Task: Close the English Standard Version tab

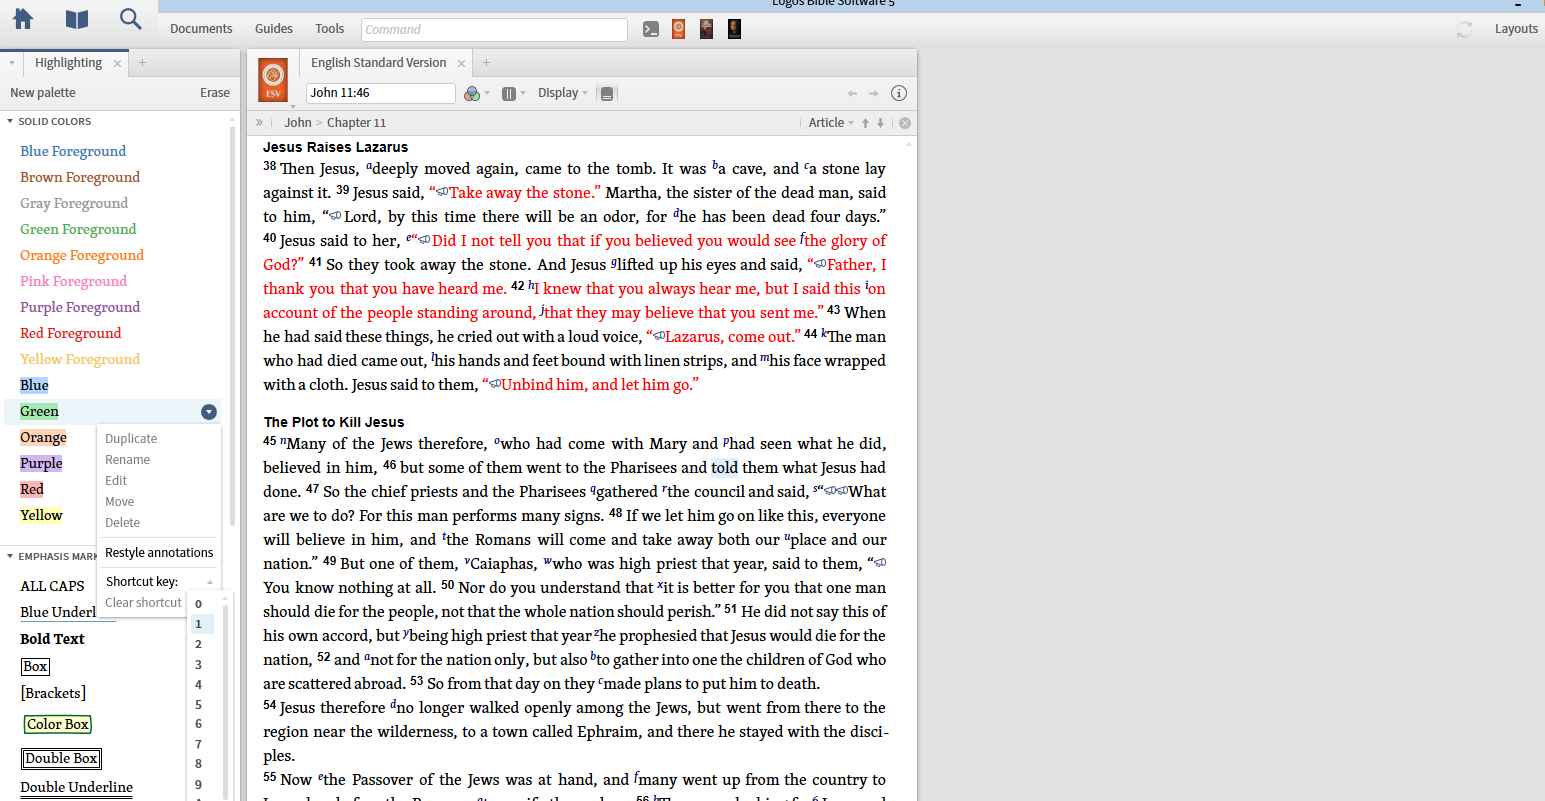Action: pos(461,63)
